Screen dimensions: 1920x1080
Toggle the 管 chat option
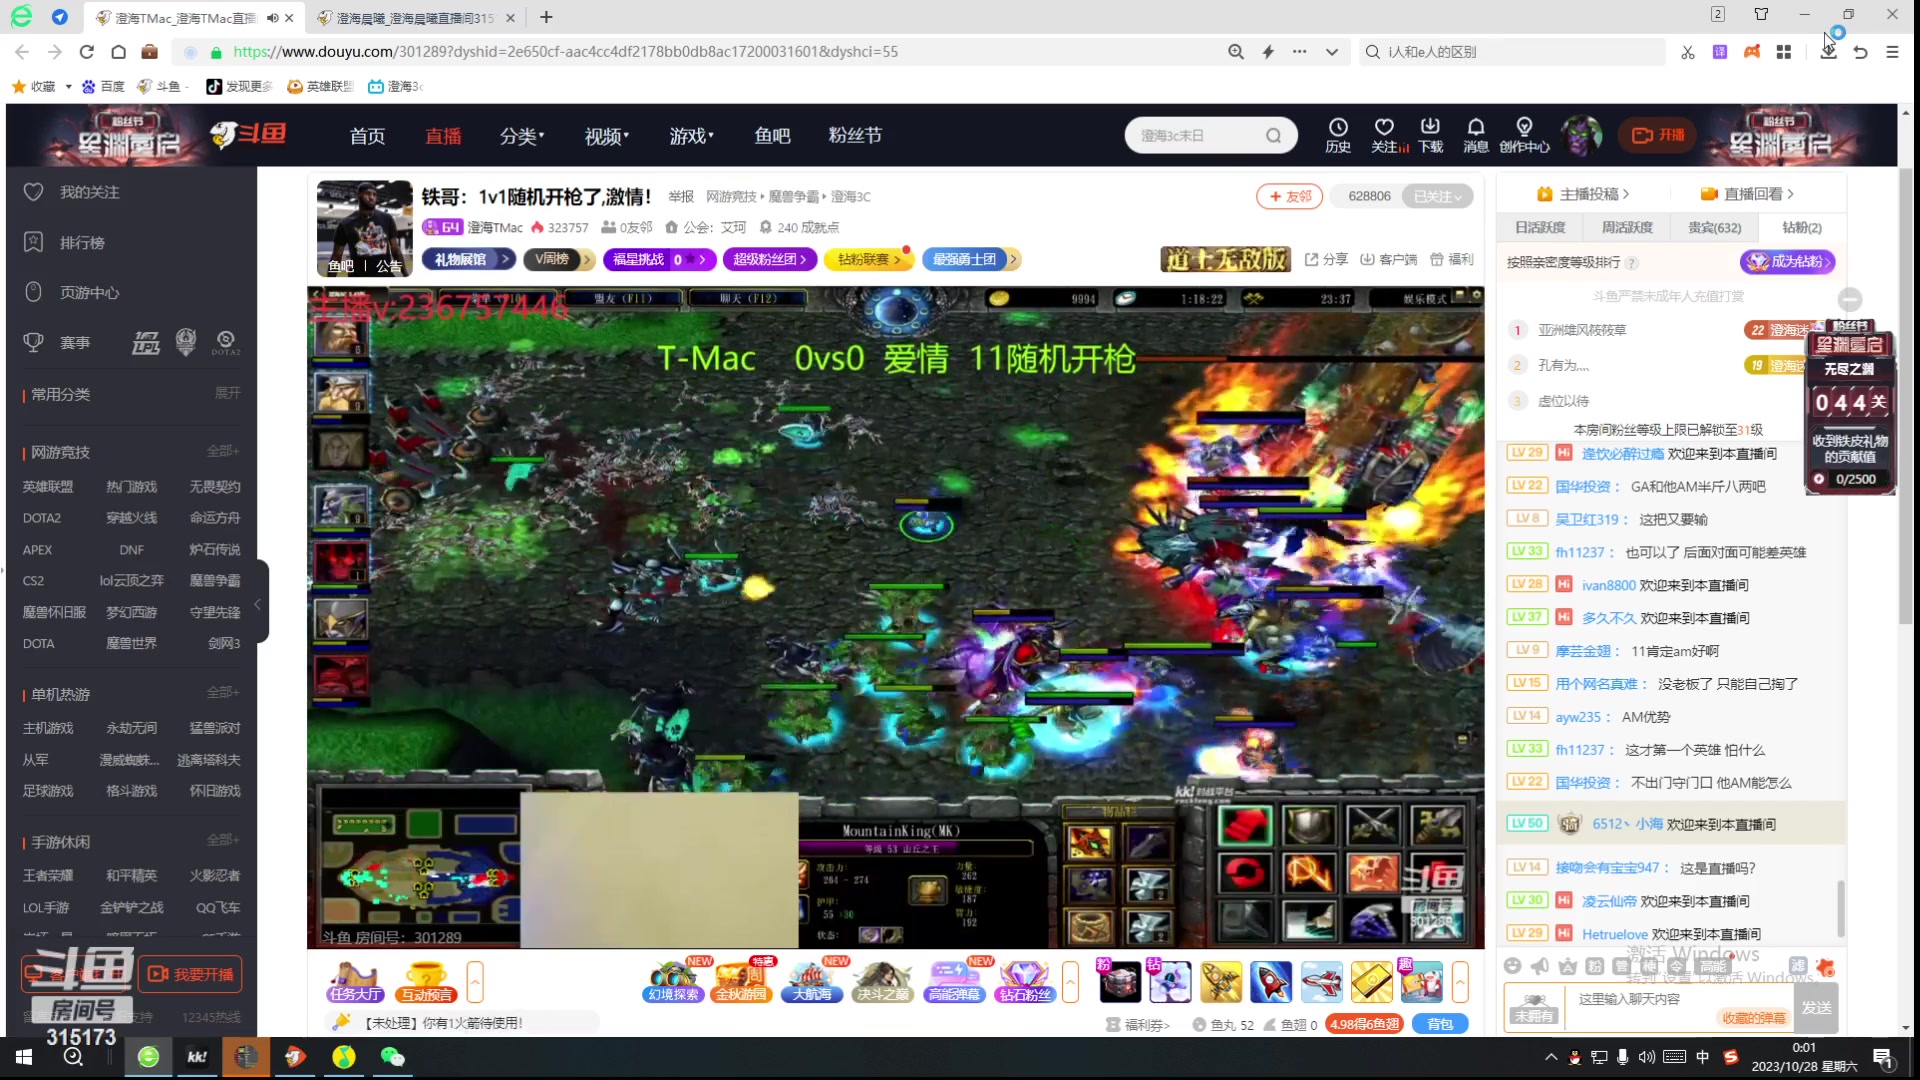[x=1623, y=966]
